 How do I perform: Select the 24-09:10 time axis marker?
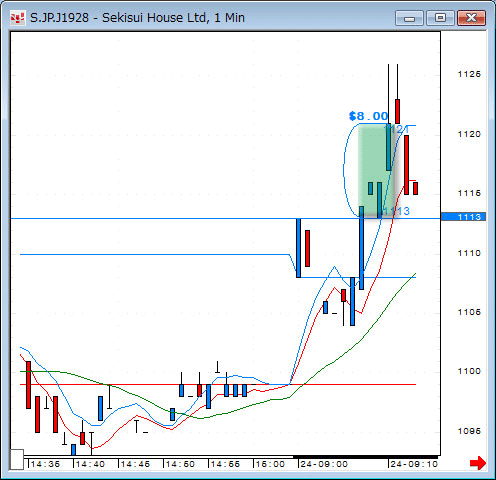pyautogui.click(x=413, y=464)
